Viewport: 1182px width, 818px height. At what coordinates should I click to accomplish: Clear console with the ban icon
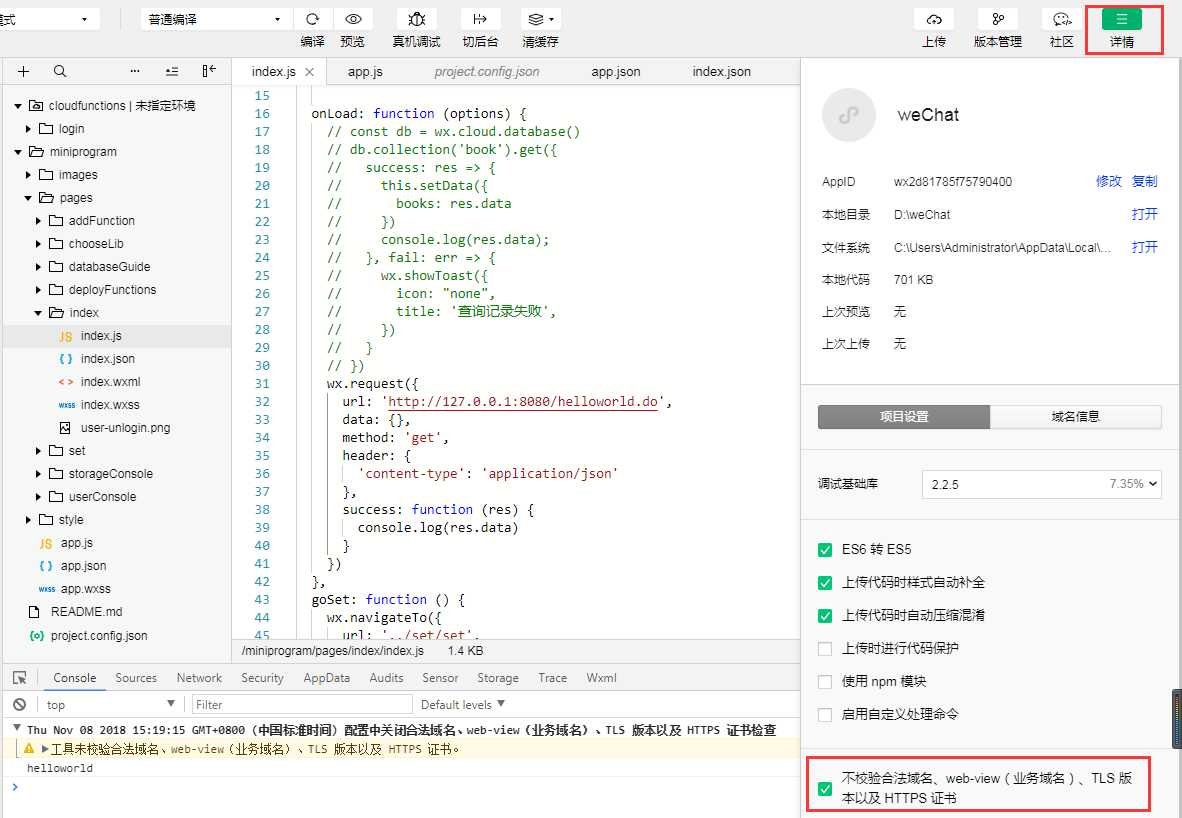[x=20, y=704]
